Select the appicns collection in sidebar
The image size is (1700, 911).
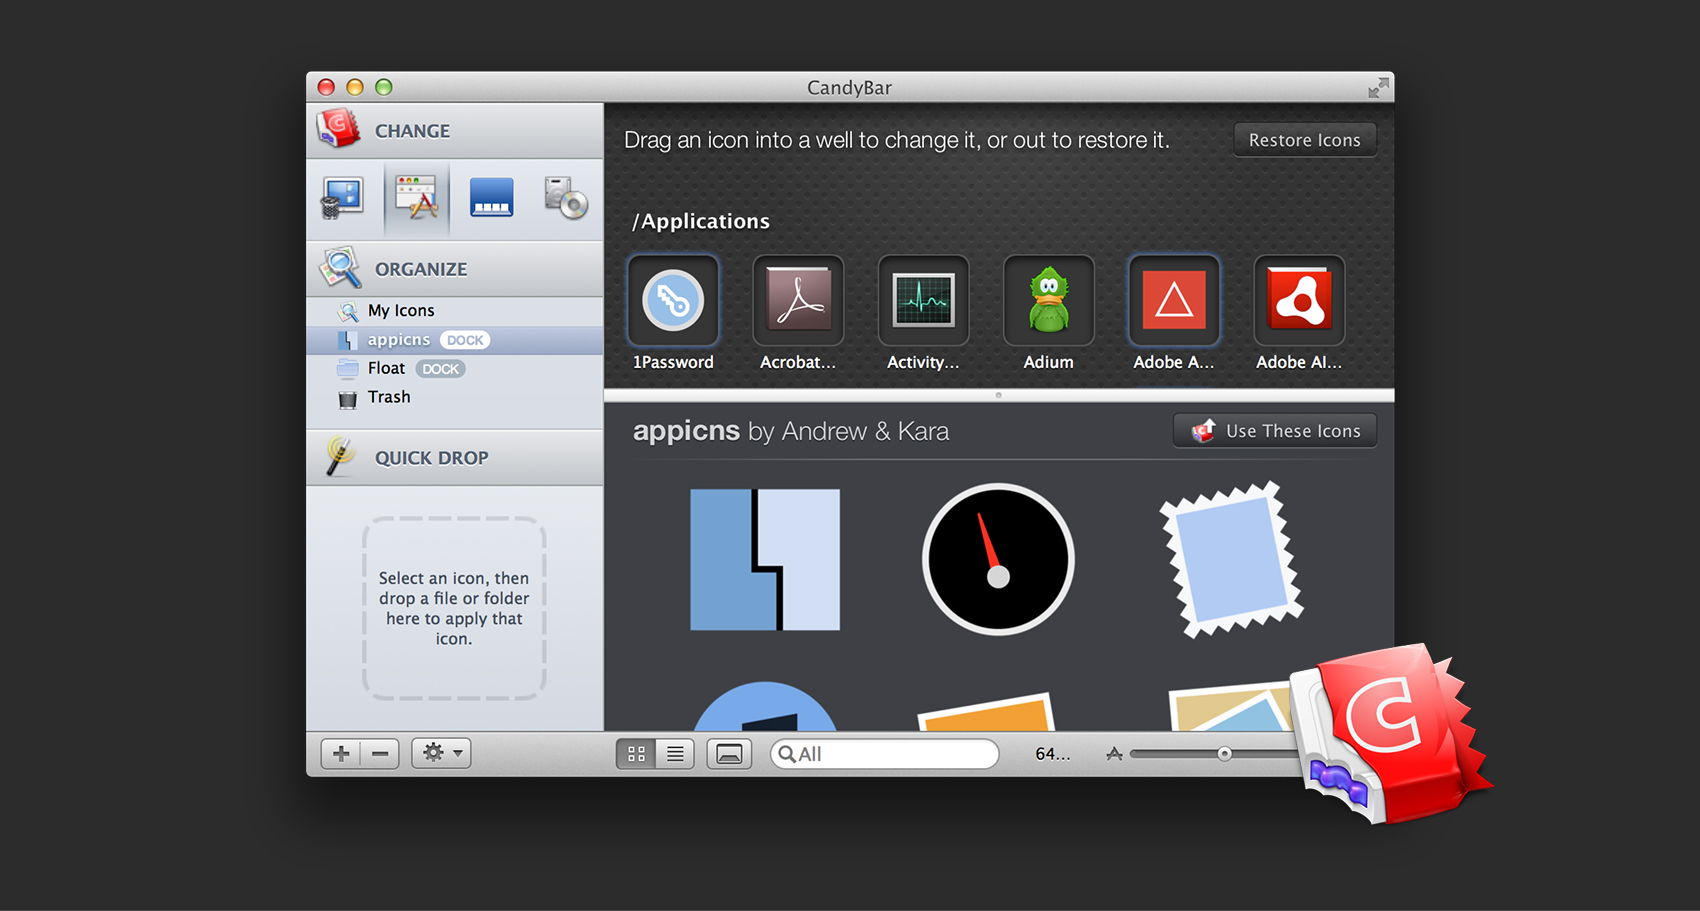(x=455, y=340)
